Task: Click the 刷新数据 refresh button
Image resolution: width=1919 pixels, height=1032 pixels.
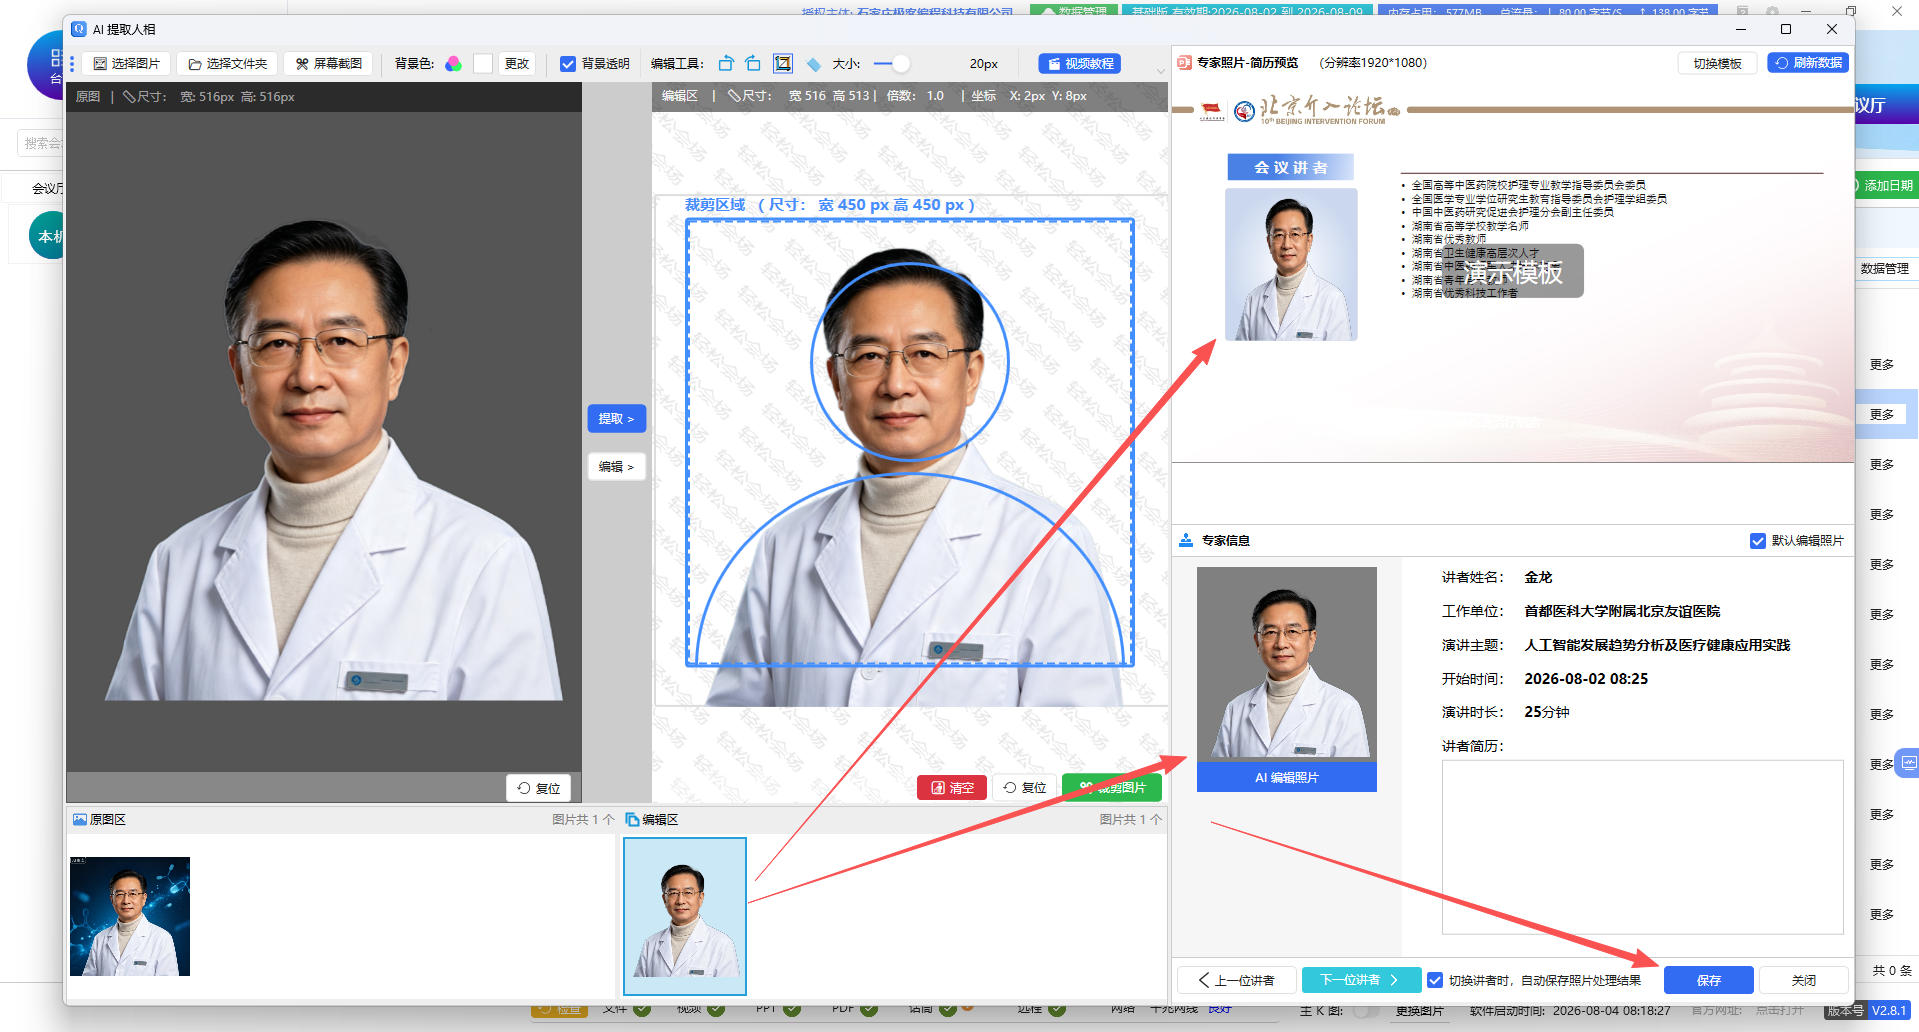Action: coord(1808,63)
